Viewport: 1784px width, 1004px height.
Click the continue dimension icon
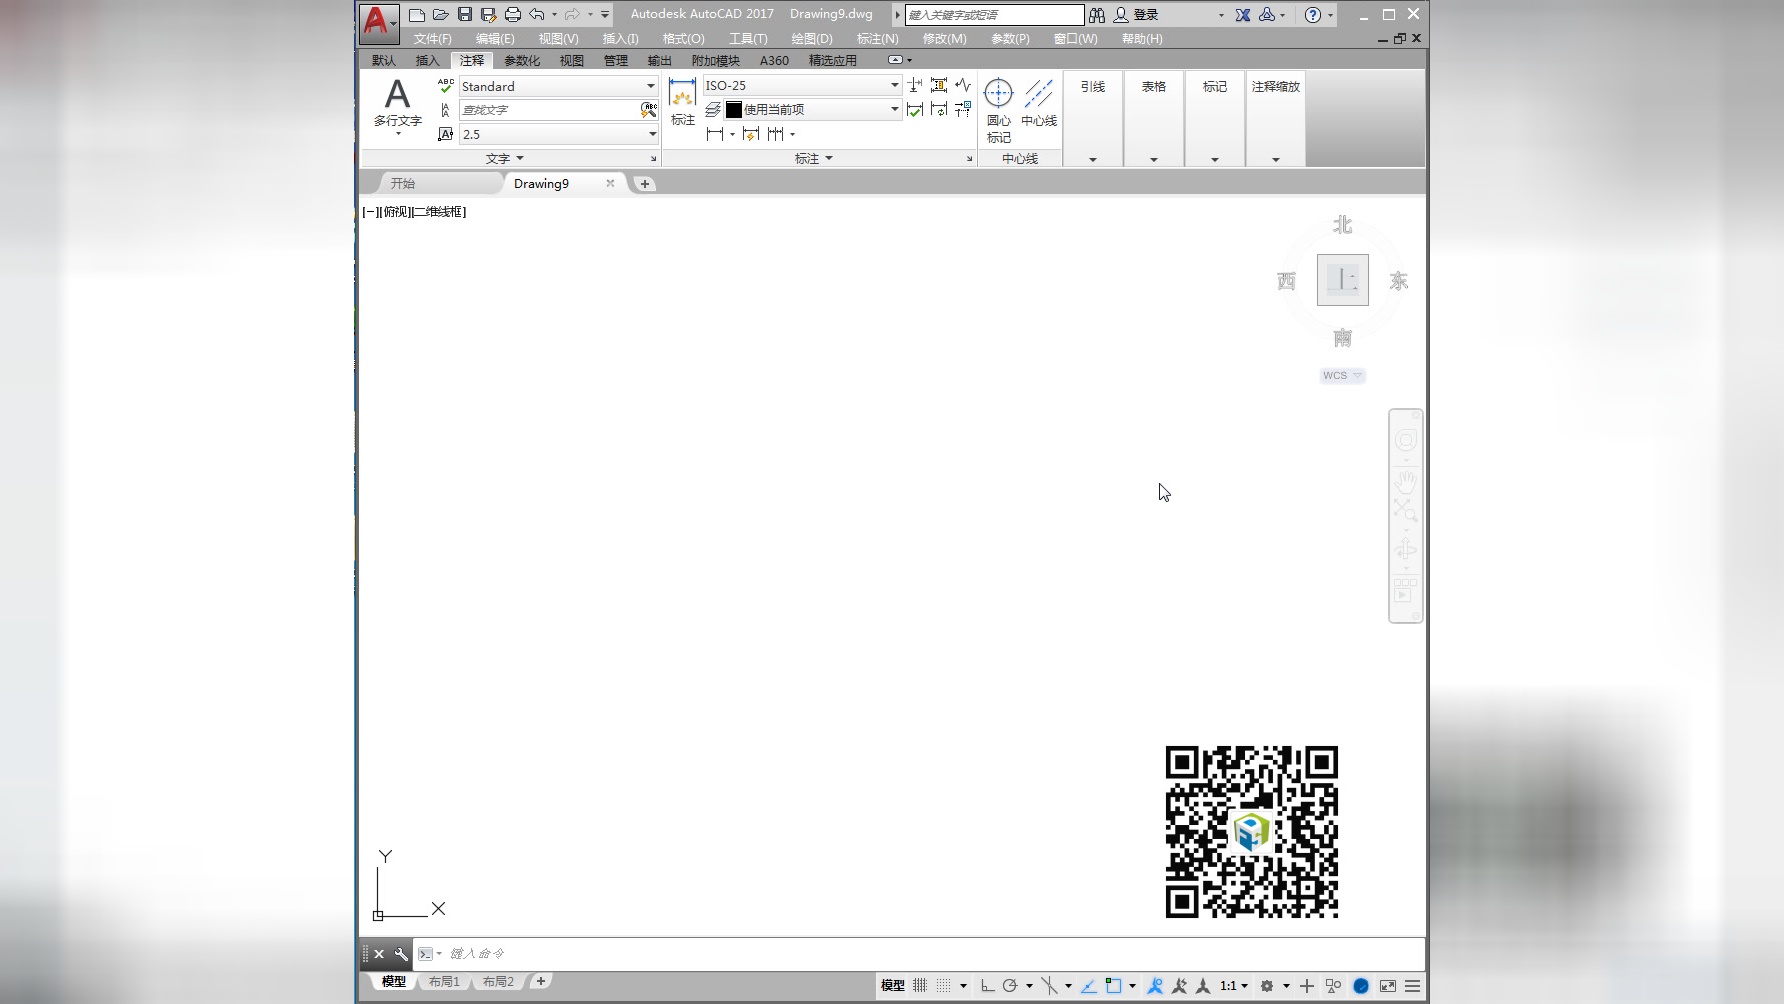tap(775, 134)
